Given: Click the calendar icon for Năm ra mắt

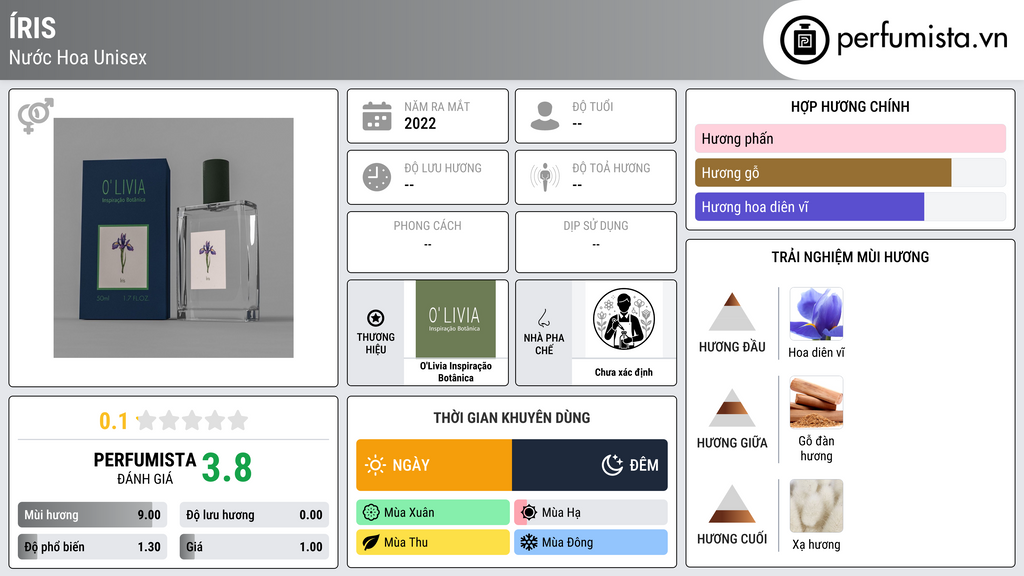Looking at the screenshot, I should (x=377, y=116).
